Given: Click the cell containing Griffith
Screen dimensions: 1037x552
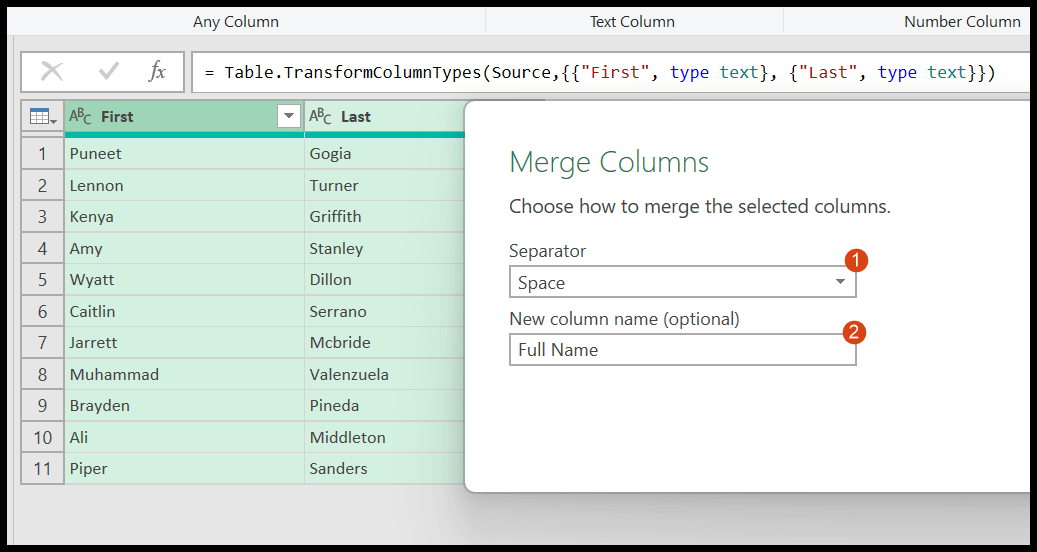Looking at the screenshot, I should (x=384, y=217).
